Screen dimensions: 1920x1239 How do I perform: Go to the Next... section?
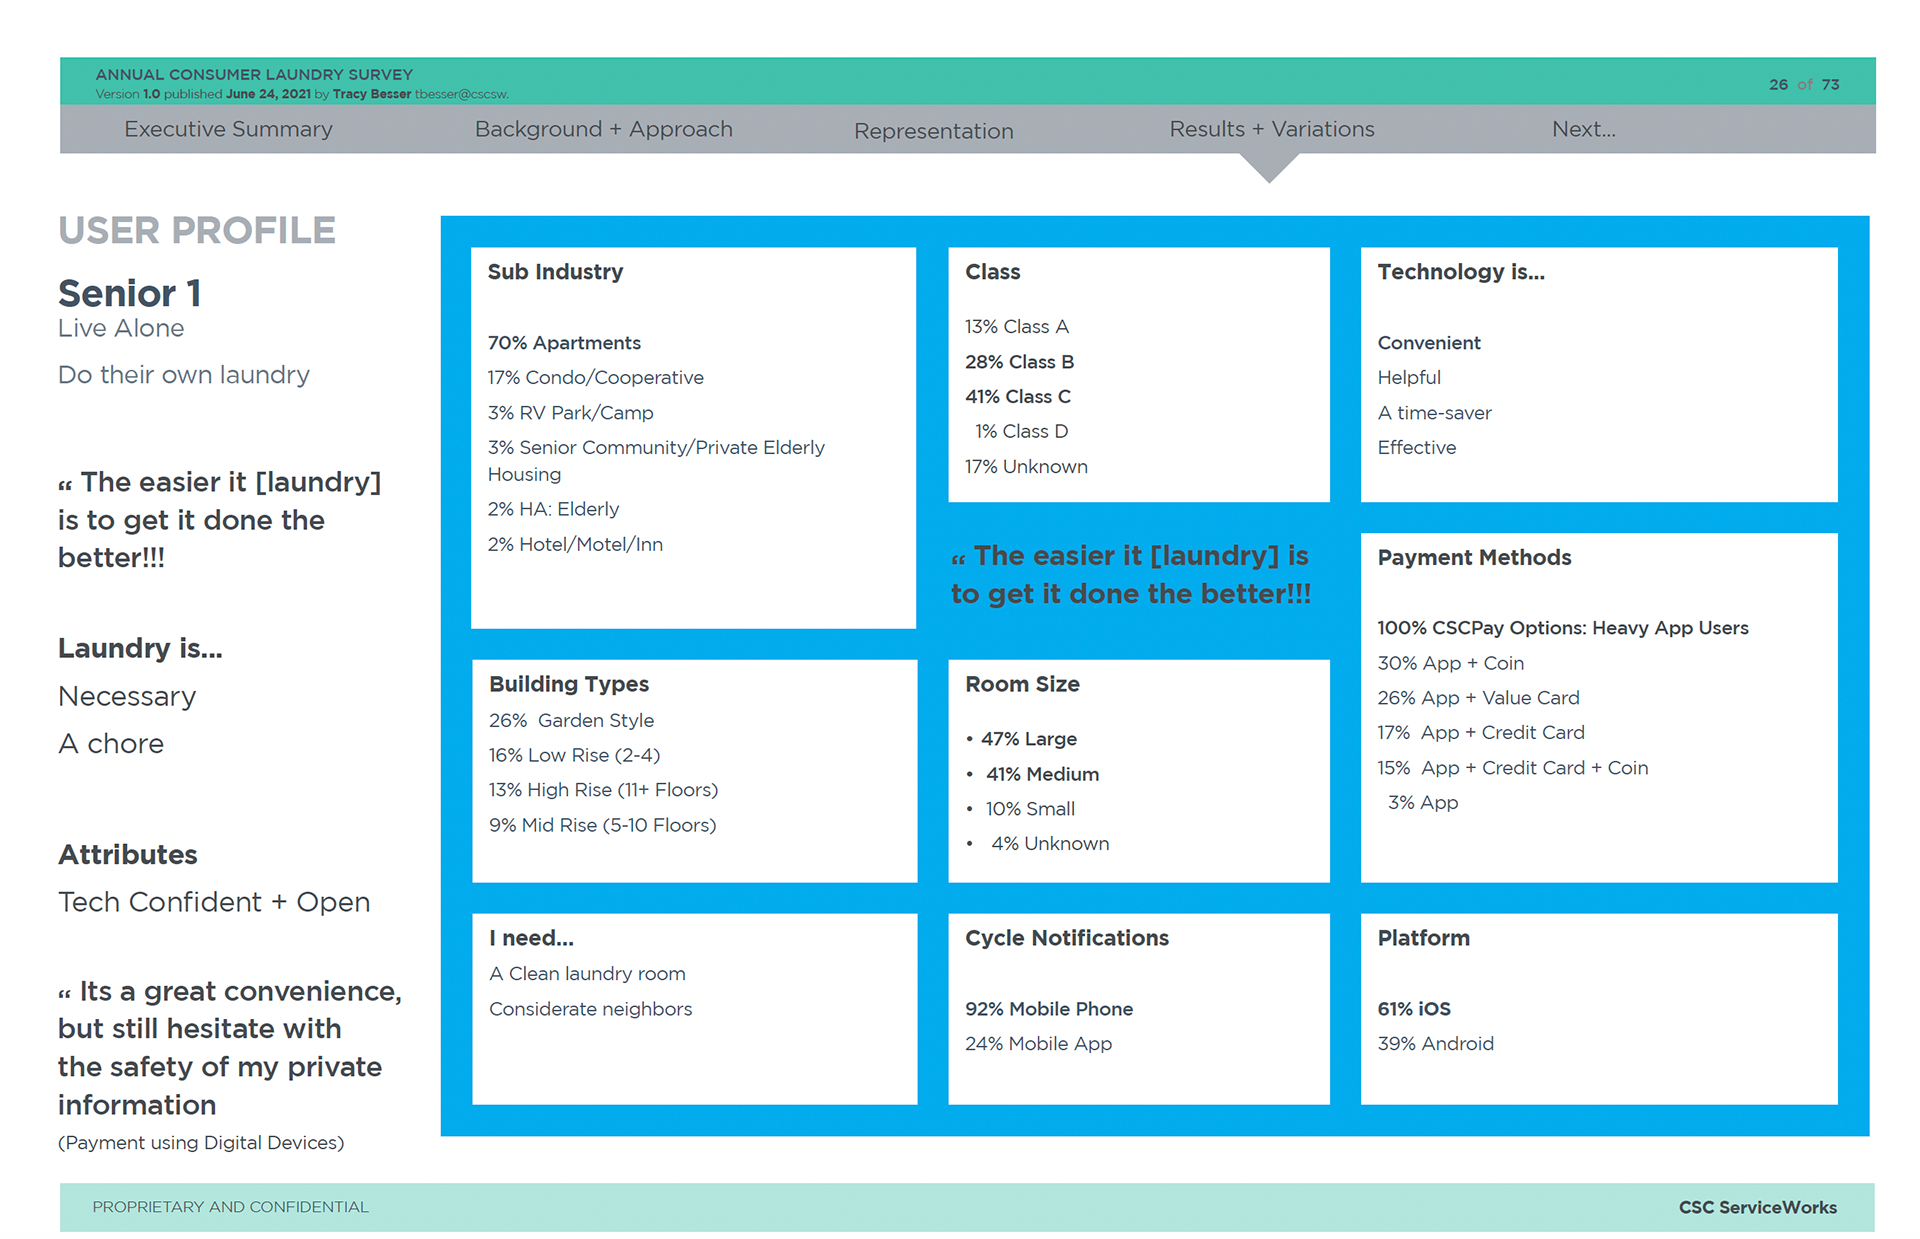tap(1583, 129)
